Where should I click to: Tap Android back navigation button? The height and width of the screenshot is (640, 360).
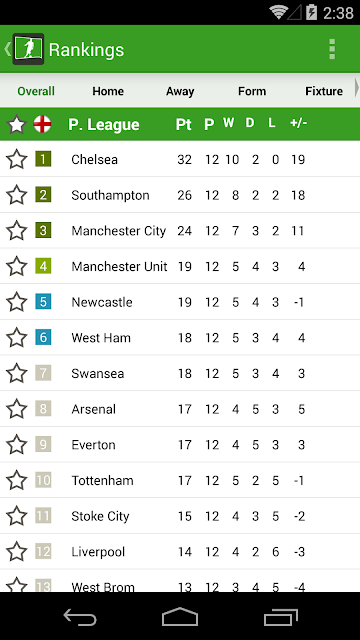[80, 616]
